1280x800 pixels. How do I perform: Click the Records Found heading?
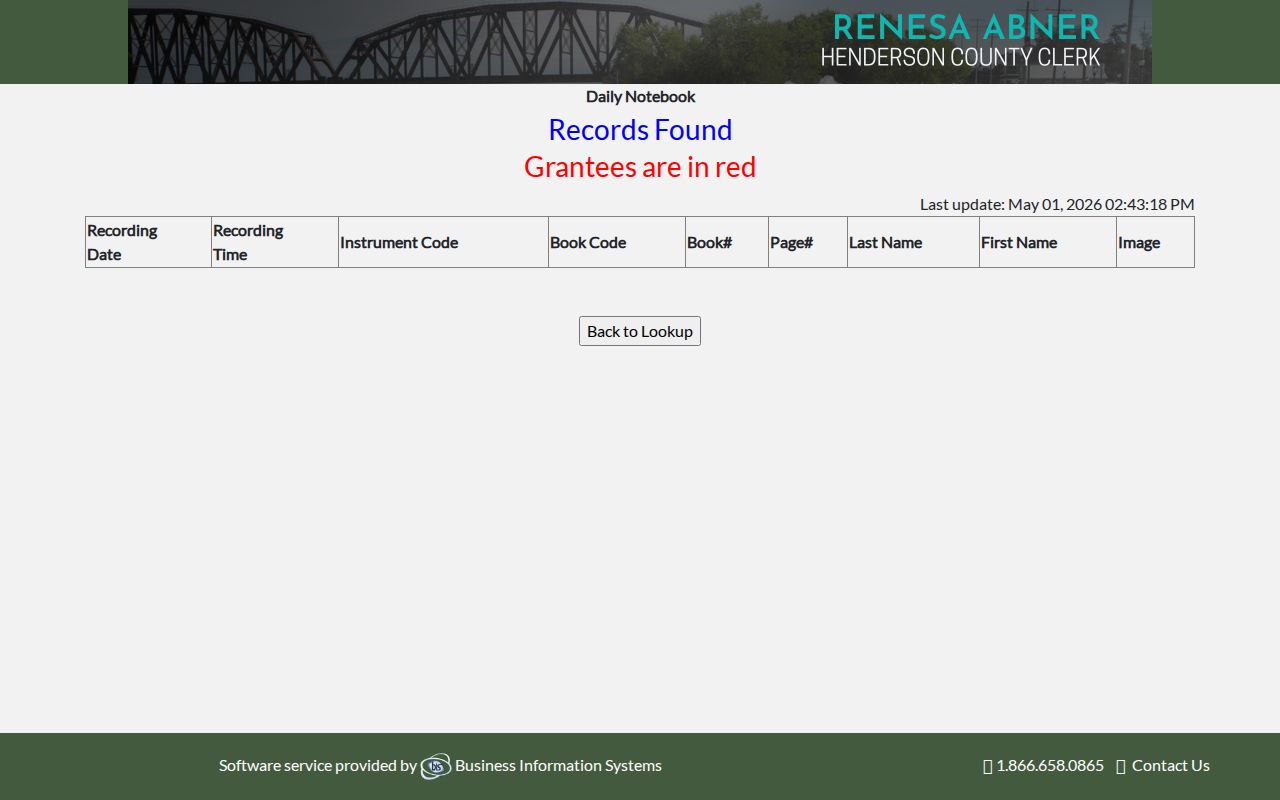tap(640, 130)
